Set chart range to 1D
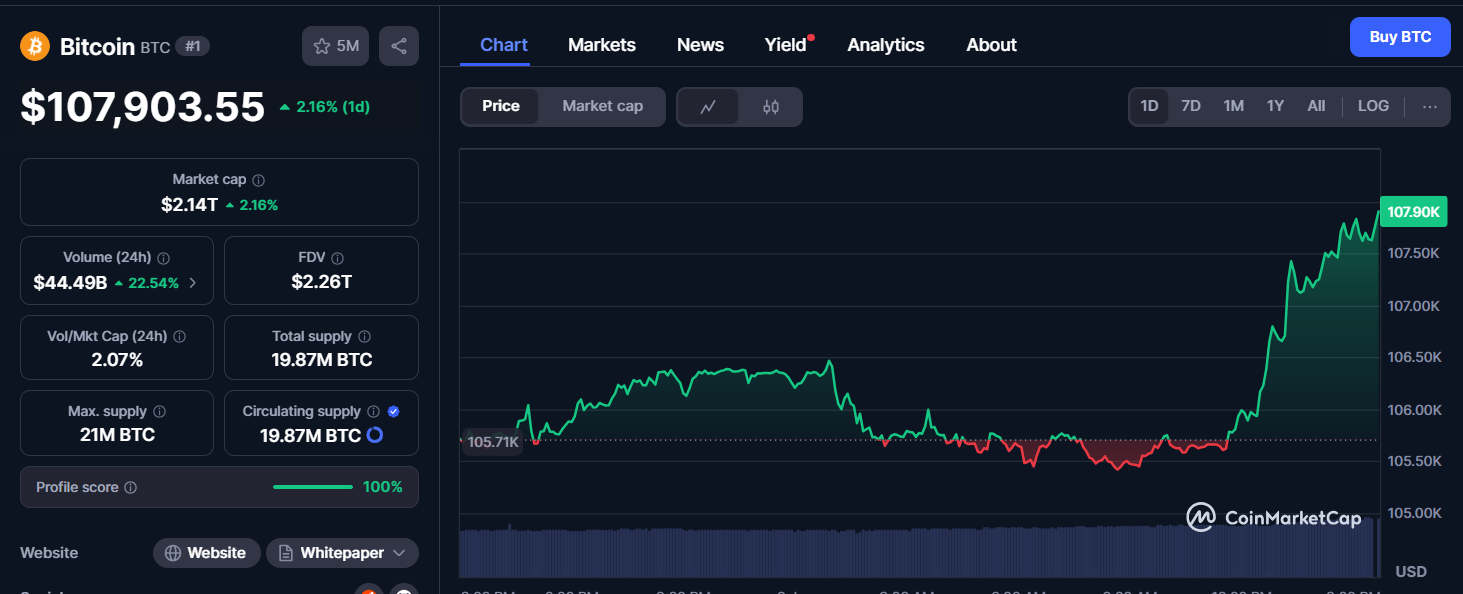1463x594 pixels. pyautogui.click(x=1150, y=106)
